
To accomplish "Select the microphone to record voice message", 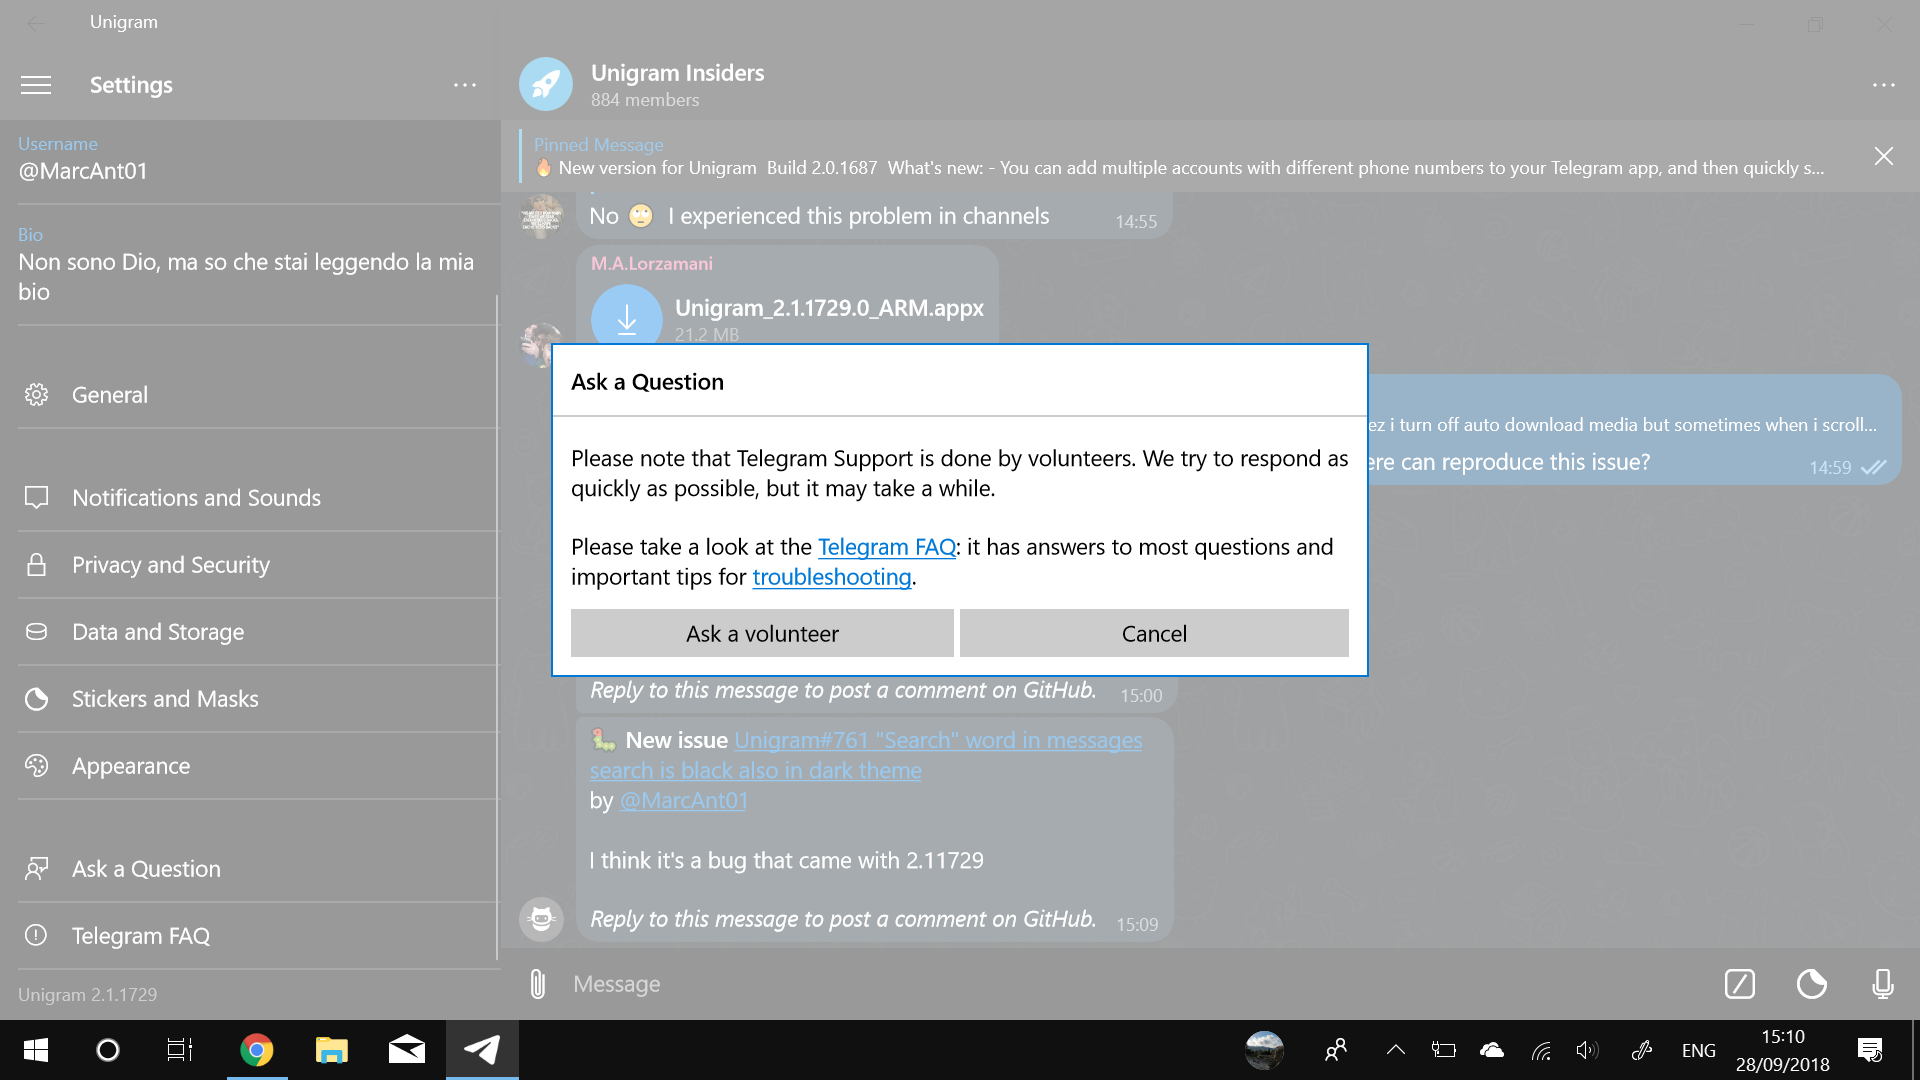I will pyautogui.click(x=1884, y=983).
